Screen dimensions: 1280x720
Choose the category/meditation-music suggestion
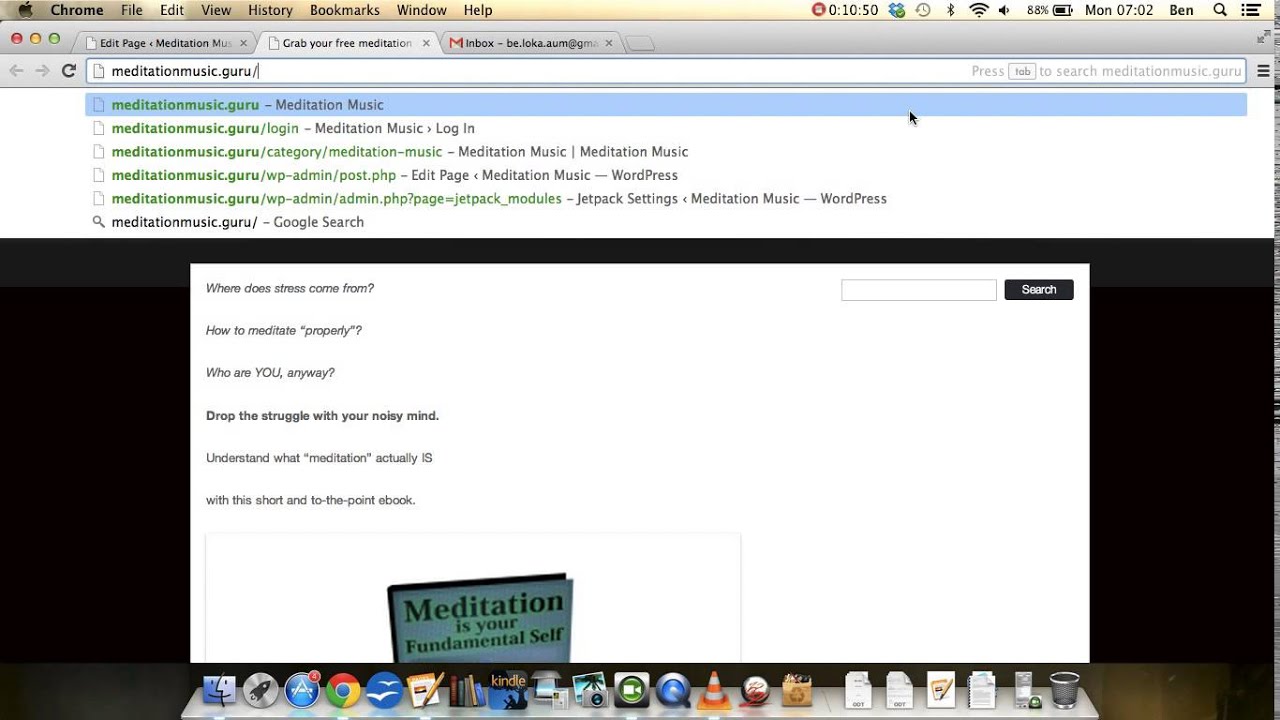coord(666,152)
